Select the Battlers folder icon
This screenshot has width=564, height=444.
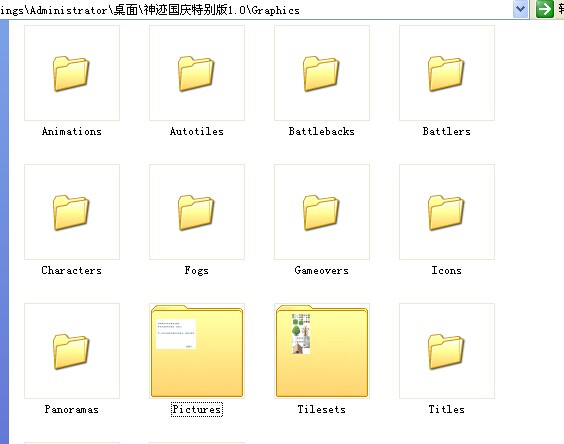click(446, 73)
